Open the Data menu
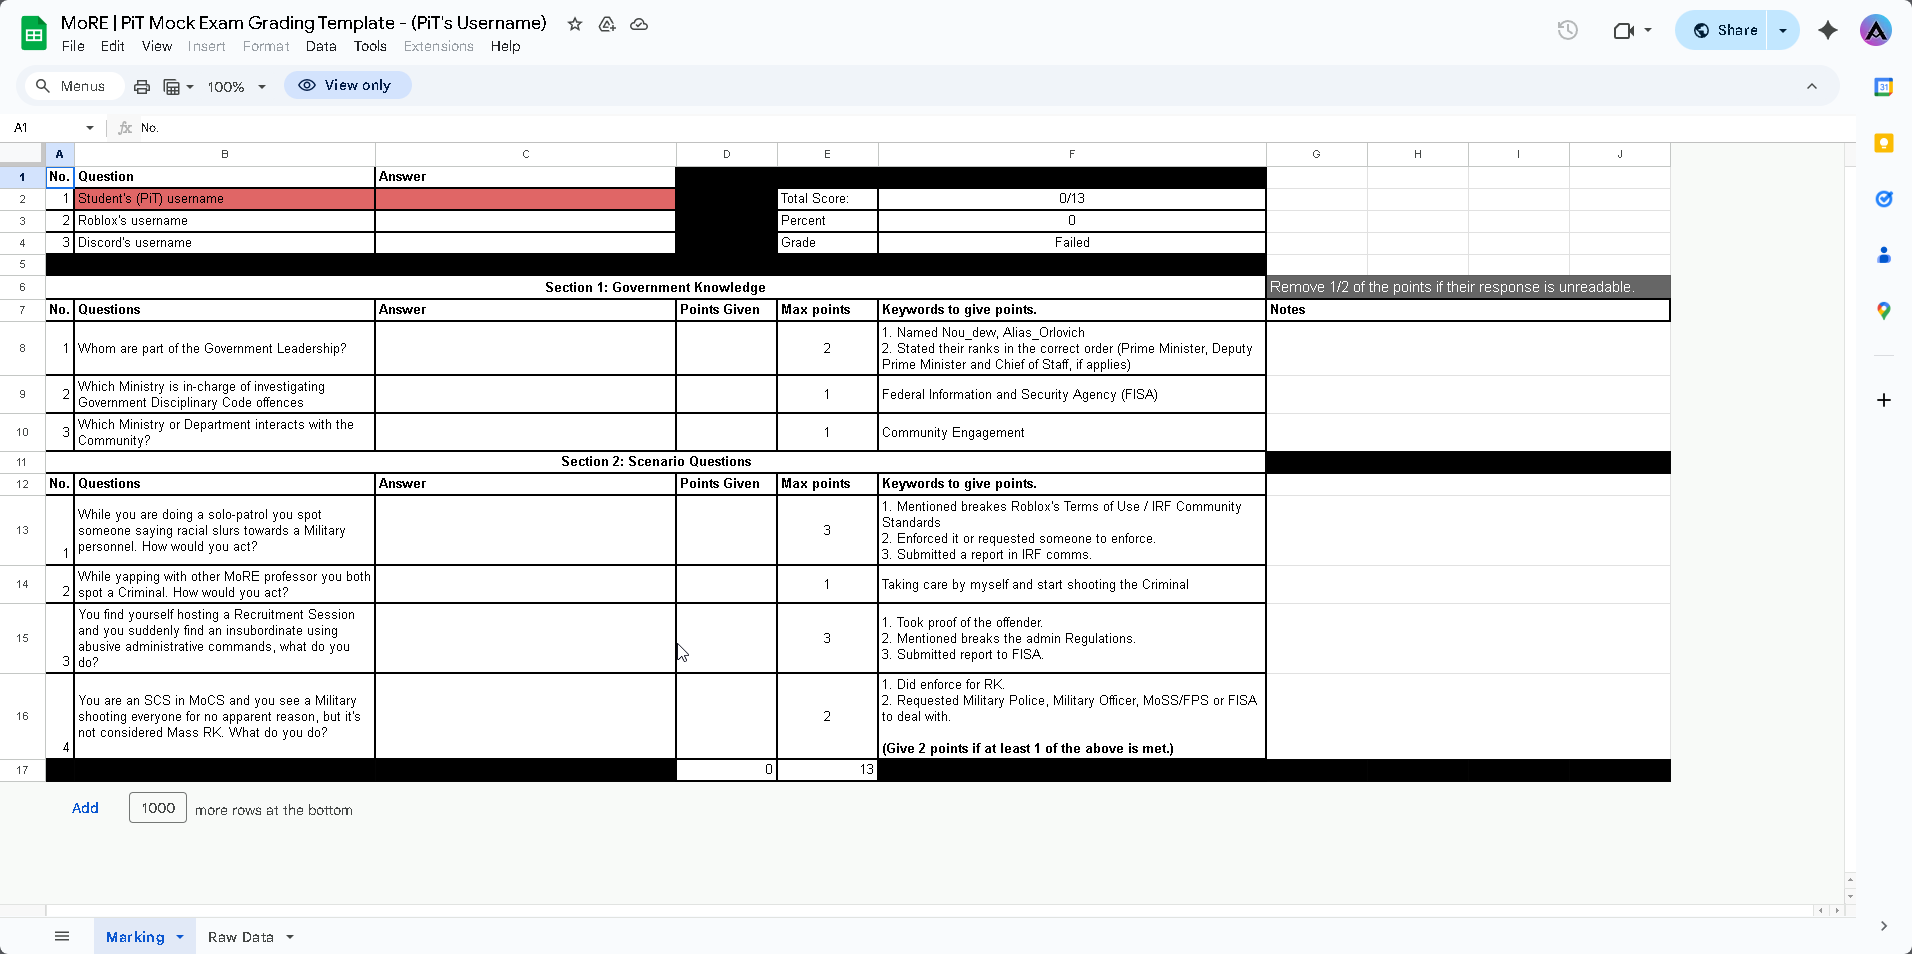1912x954 pixels. (x=321, y=46)
